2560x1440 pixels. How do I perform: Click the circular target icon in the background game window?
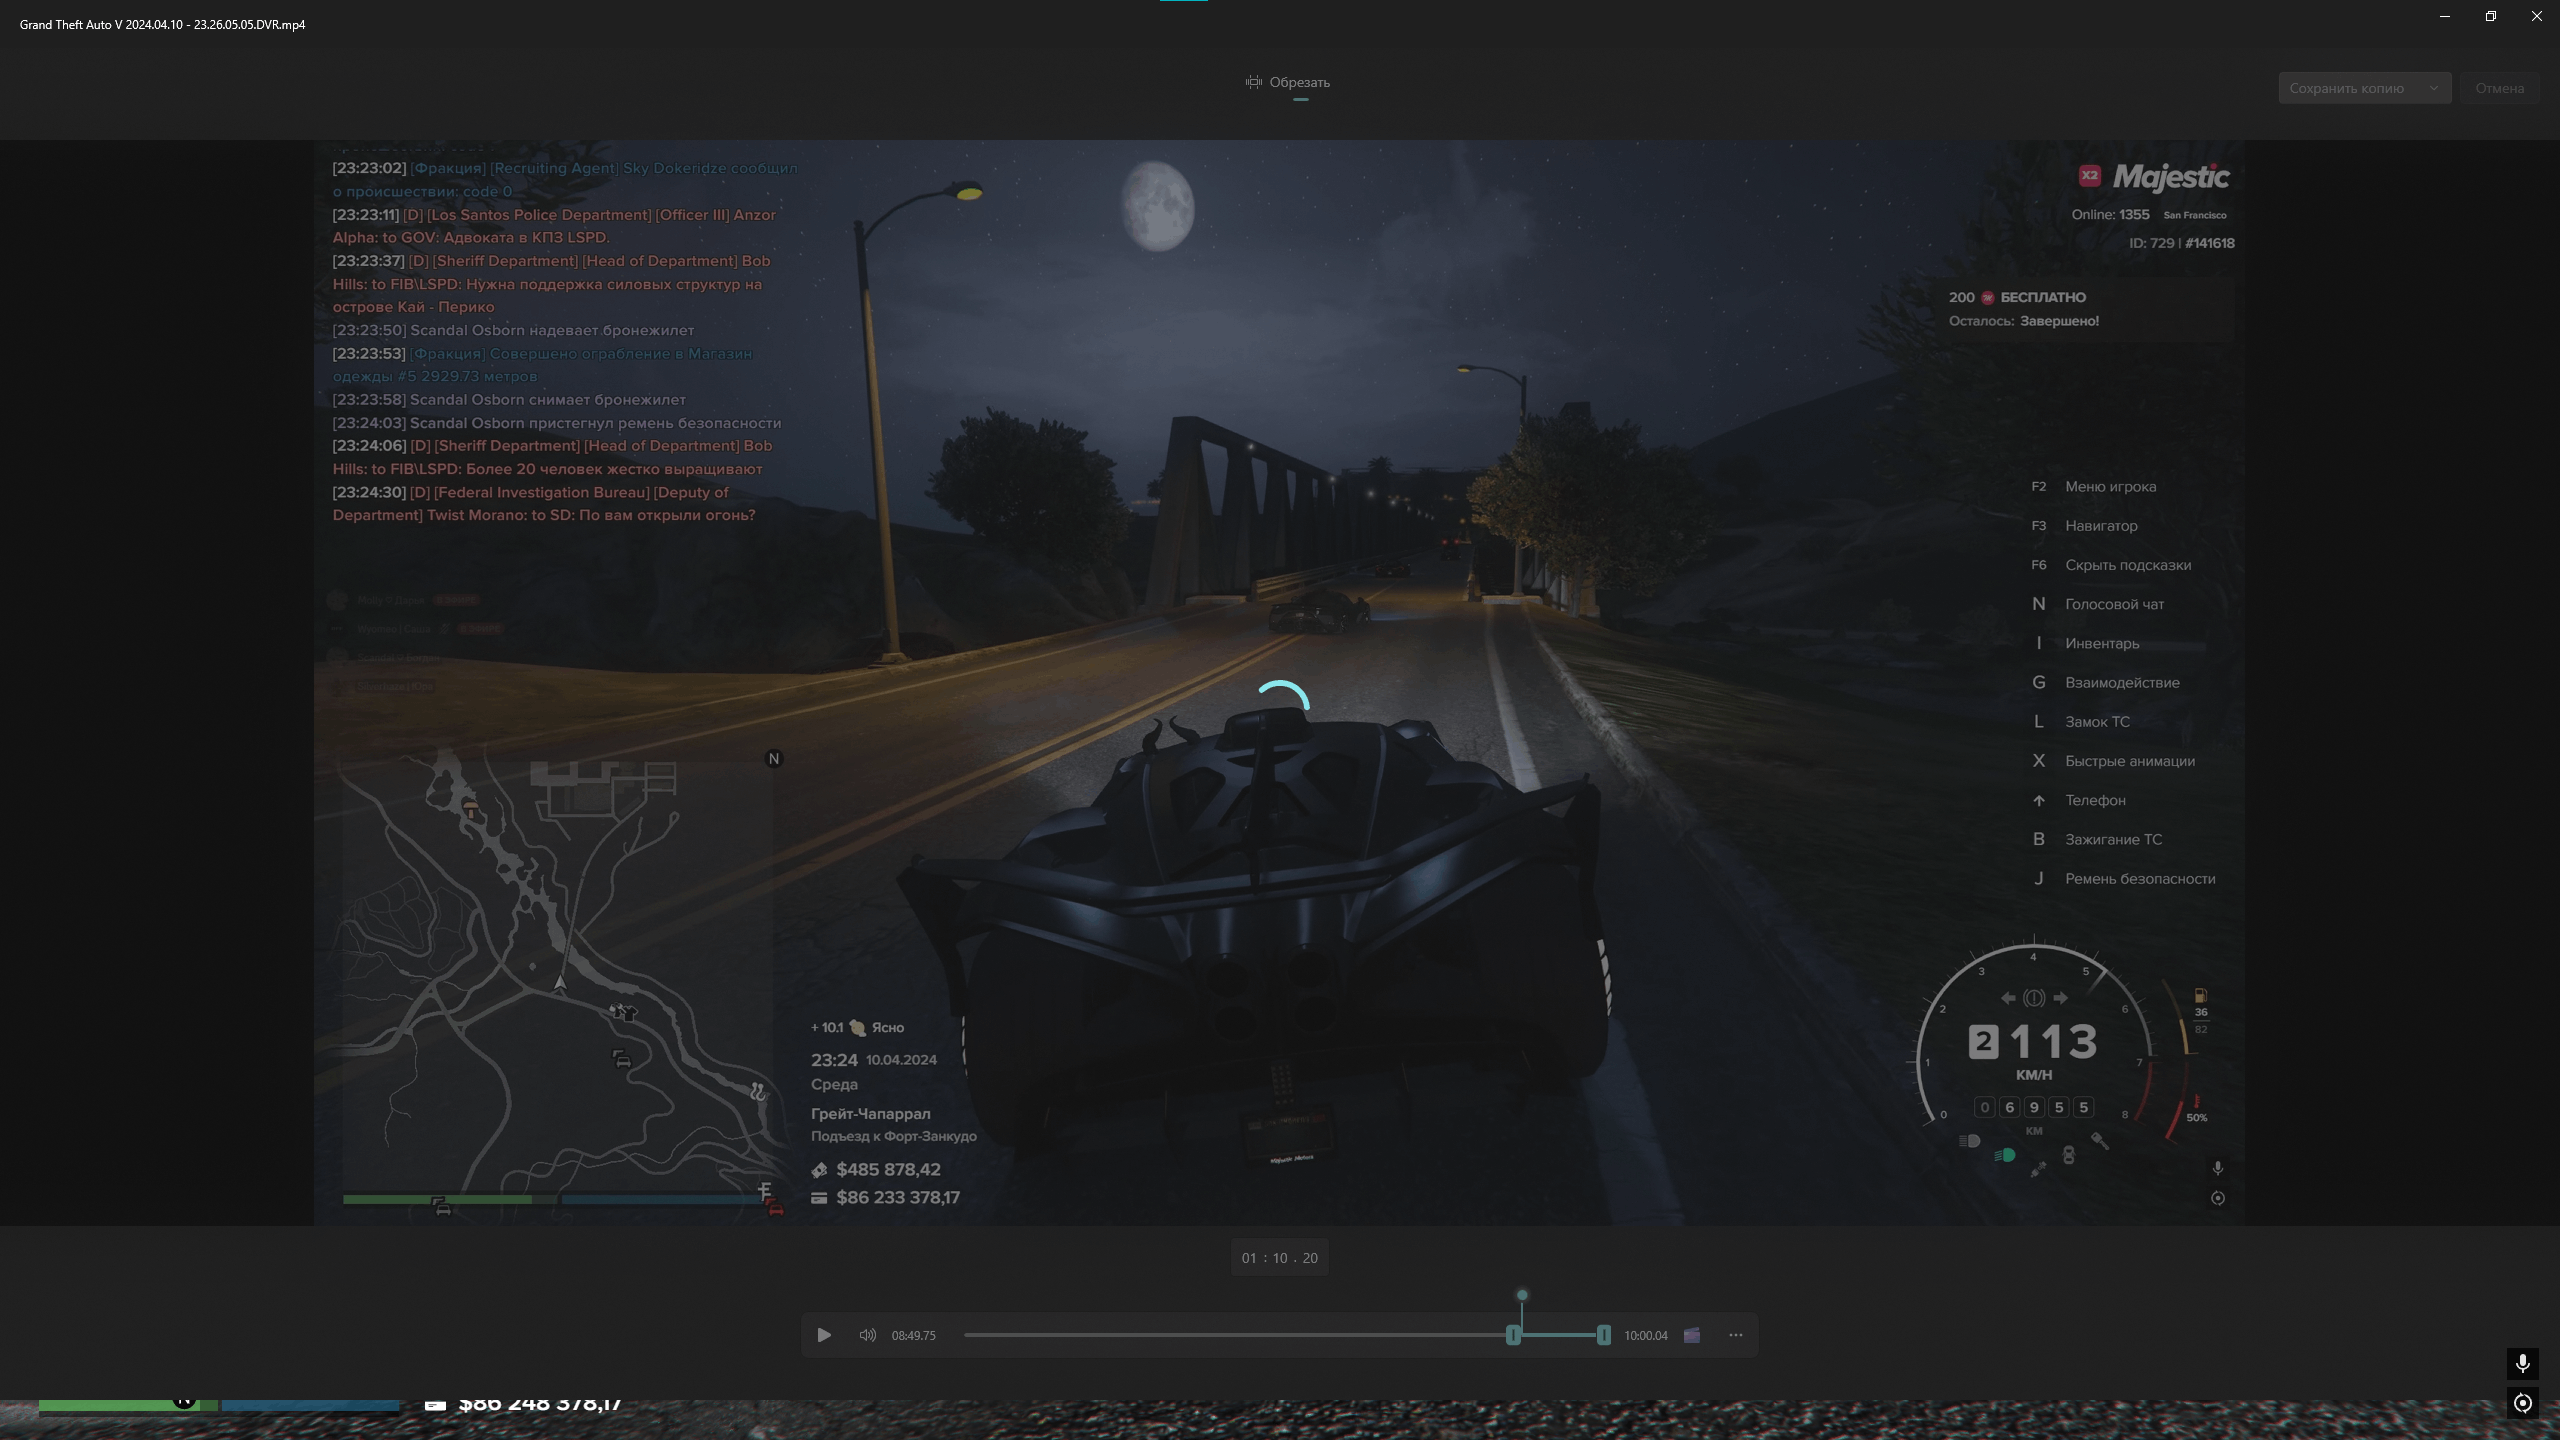2523,1403
